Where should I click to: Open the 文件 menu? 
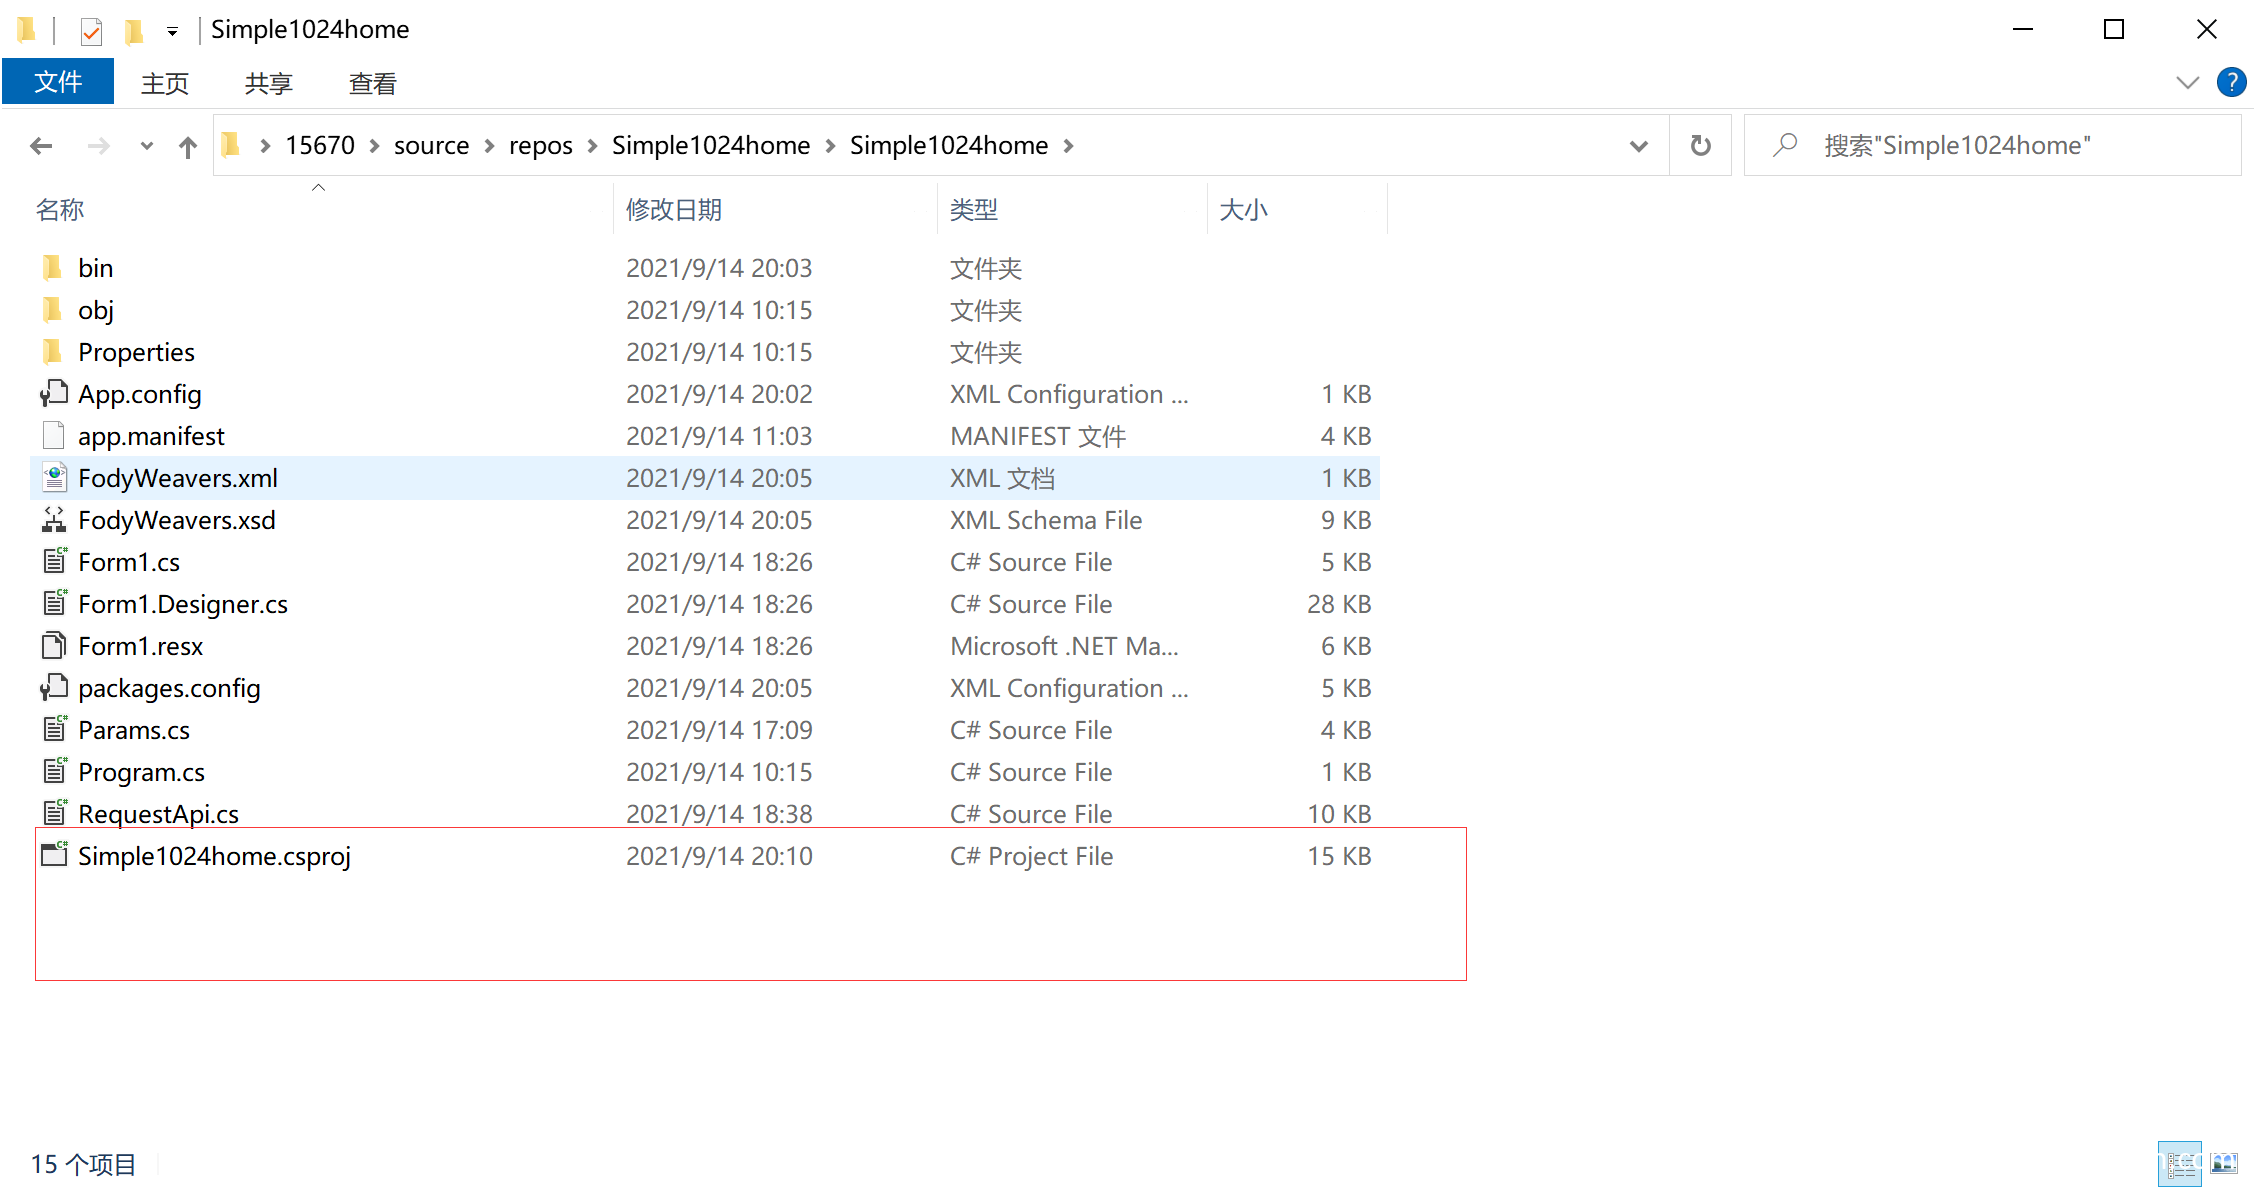(x=57, y=82)
